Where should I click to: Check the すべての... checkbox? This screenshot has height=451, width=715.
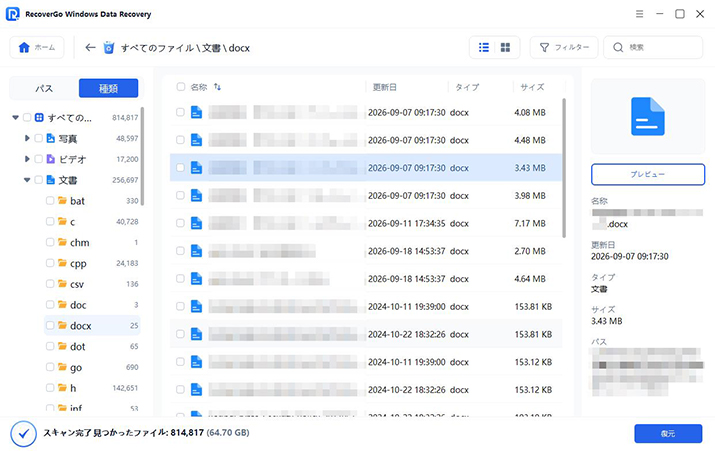(x=27, y=118)
